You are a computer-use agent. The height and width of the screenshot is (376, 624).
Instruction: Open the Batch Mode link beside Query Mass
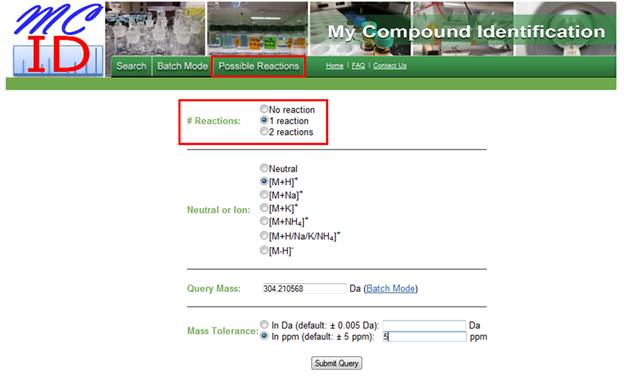[390, 288]
